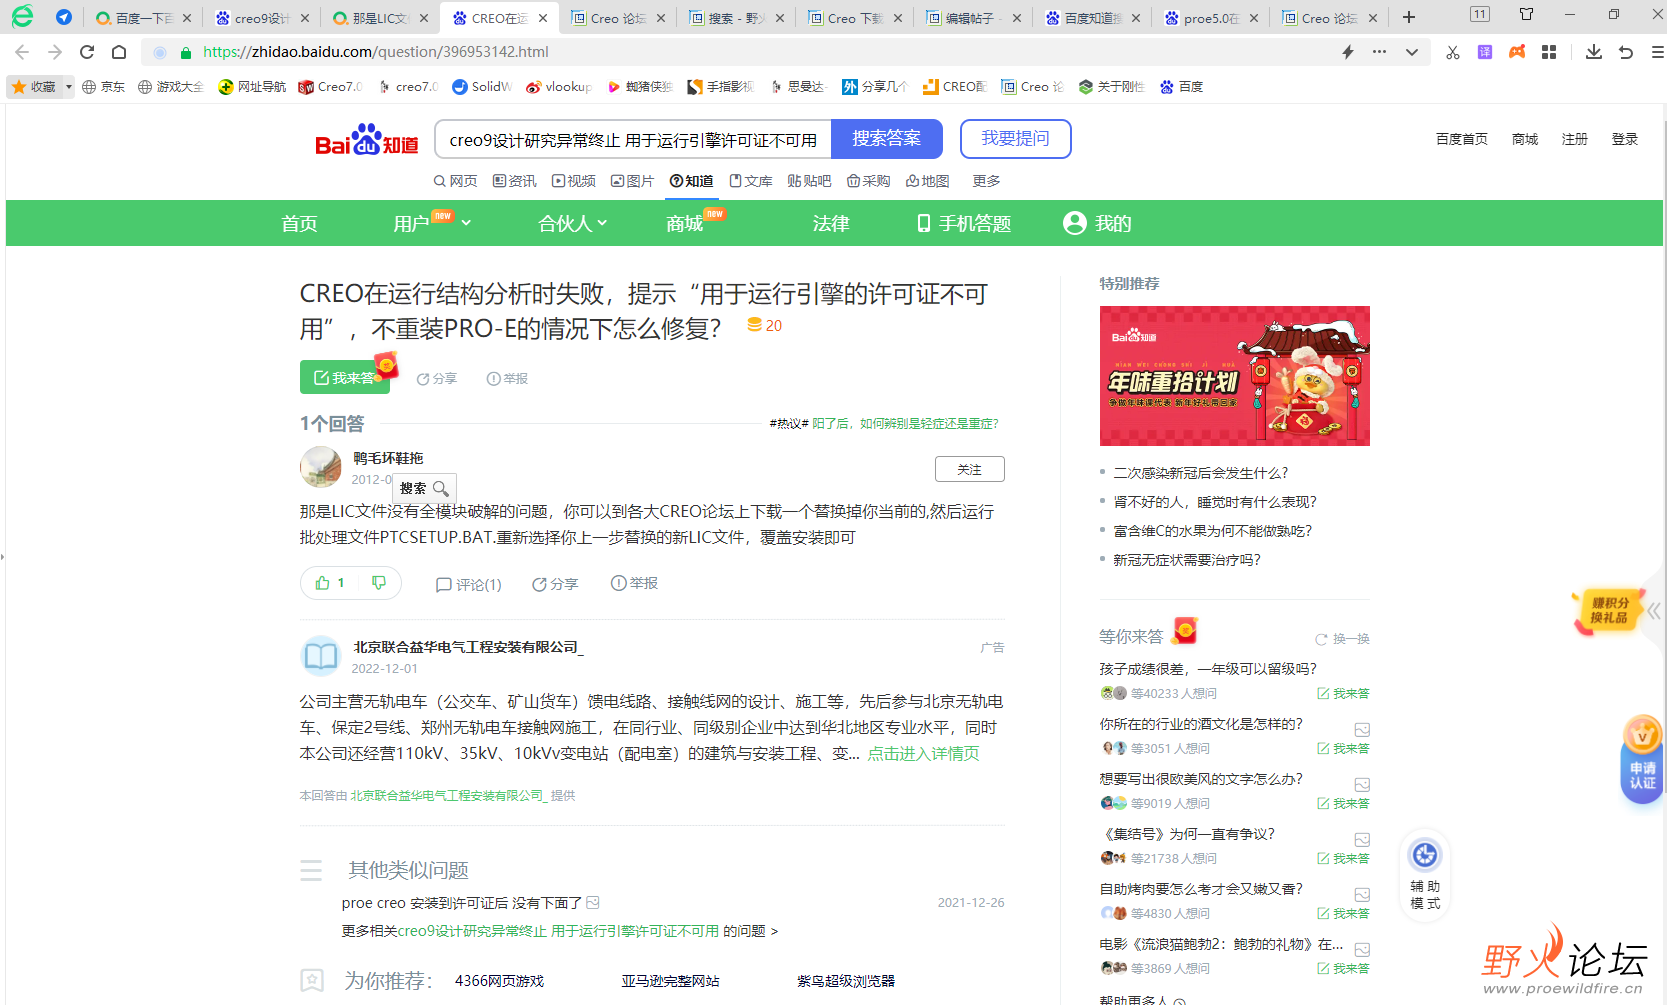1667x1005 pixels.
Task: Click the green 我来答 answer button
Action: [x=345, y=377]
